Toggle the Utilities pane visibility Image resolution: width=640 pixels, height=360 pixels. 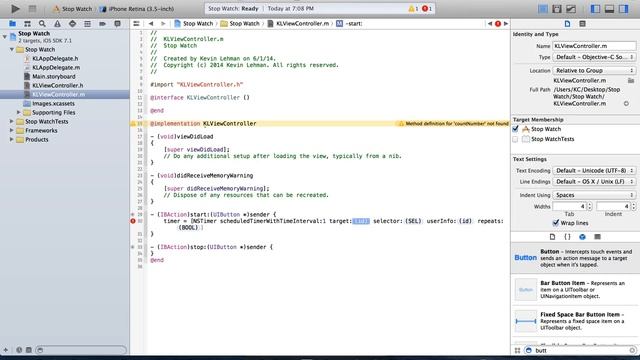[623, 9]
